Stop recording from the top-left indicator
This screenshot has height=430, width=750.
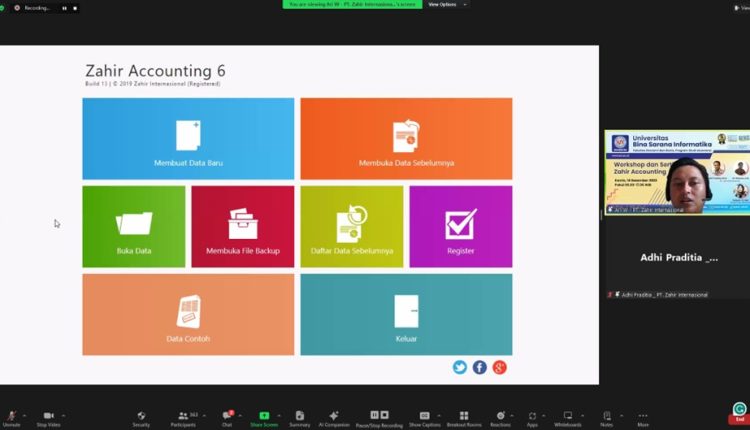(x=75, y=8)
